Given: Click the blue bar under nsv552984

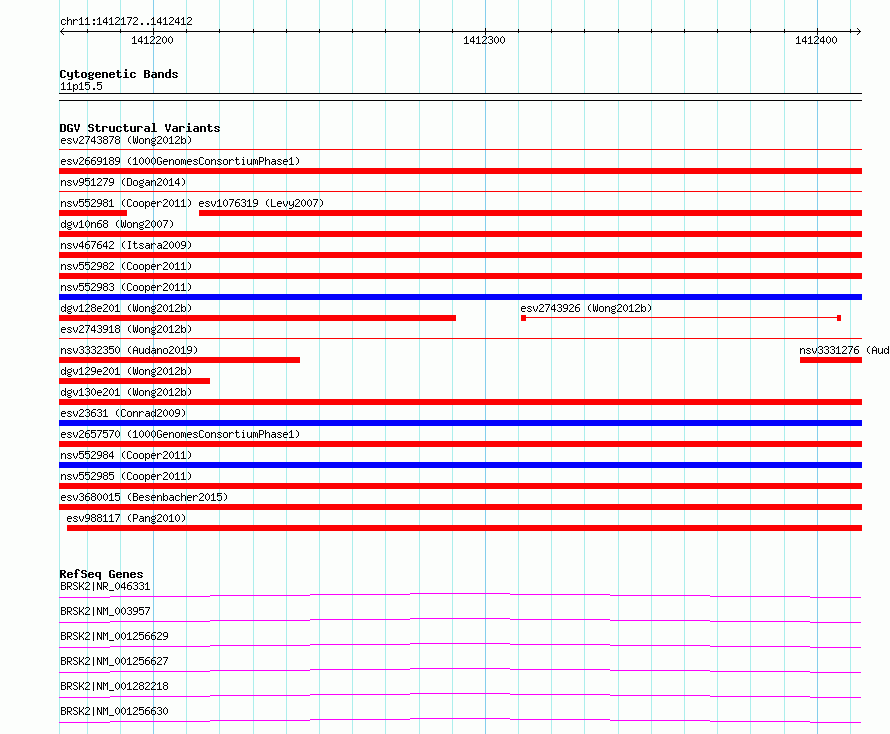Looking at the screenshot, I should pos(460,465).
